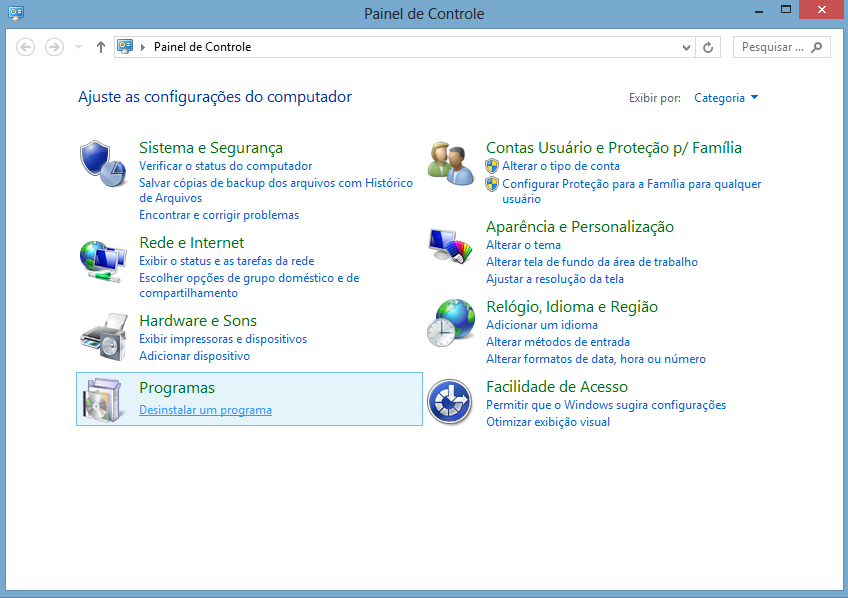Image resolution: width=848 pixels, height=598 pixels.
Task: Click Alterar o tema link
Action: click(x=524, y=245)
